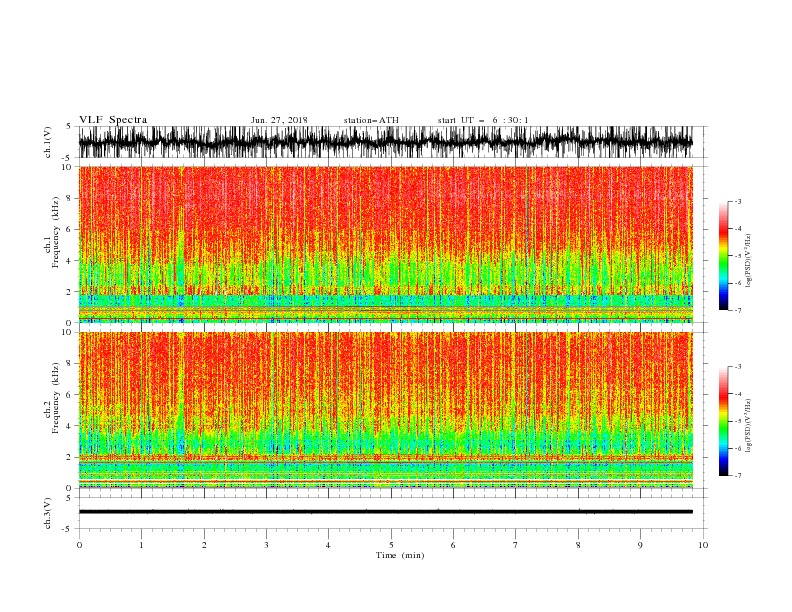792x612 pixels.
Task: Click the "-3" tick on ch.1 colorbar
Action: pos(737,201)
